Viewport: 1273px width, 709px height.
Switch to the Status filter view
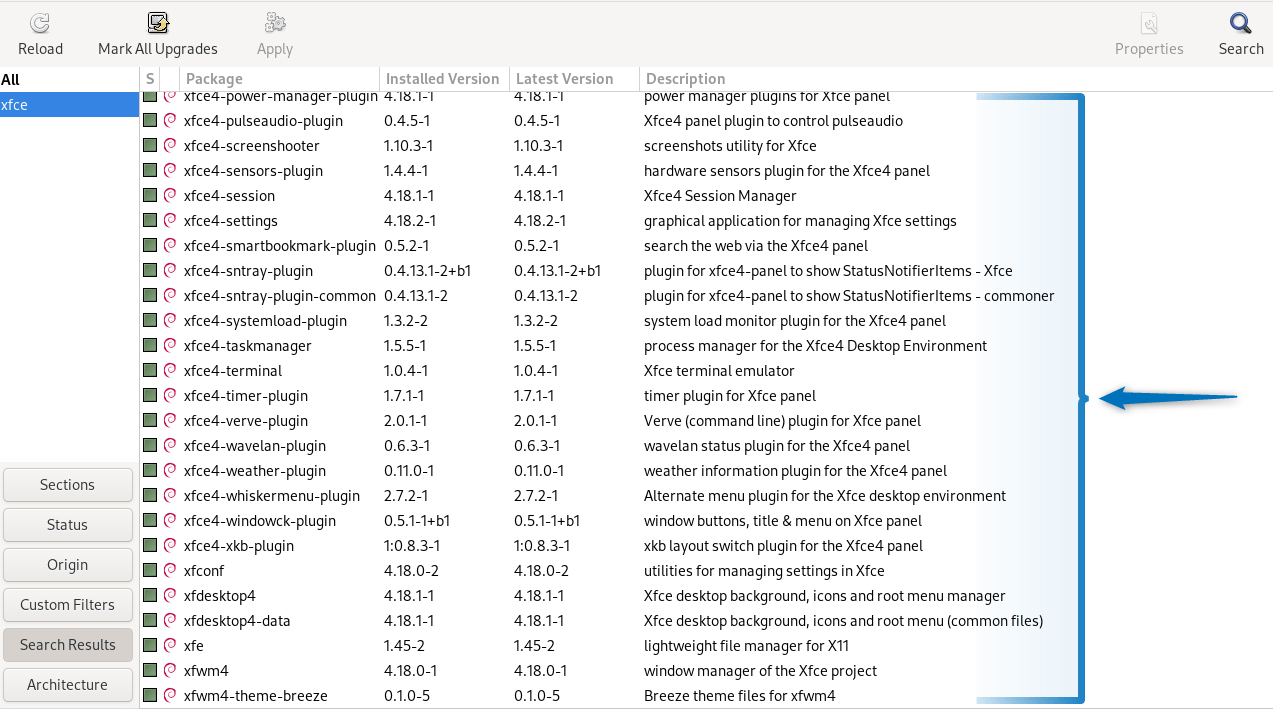click(x=67, y=524)
